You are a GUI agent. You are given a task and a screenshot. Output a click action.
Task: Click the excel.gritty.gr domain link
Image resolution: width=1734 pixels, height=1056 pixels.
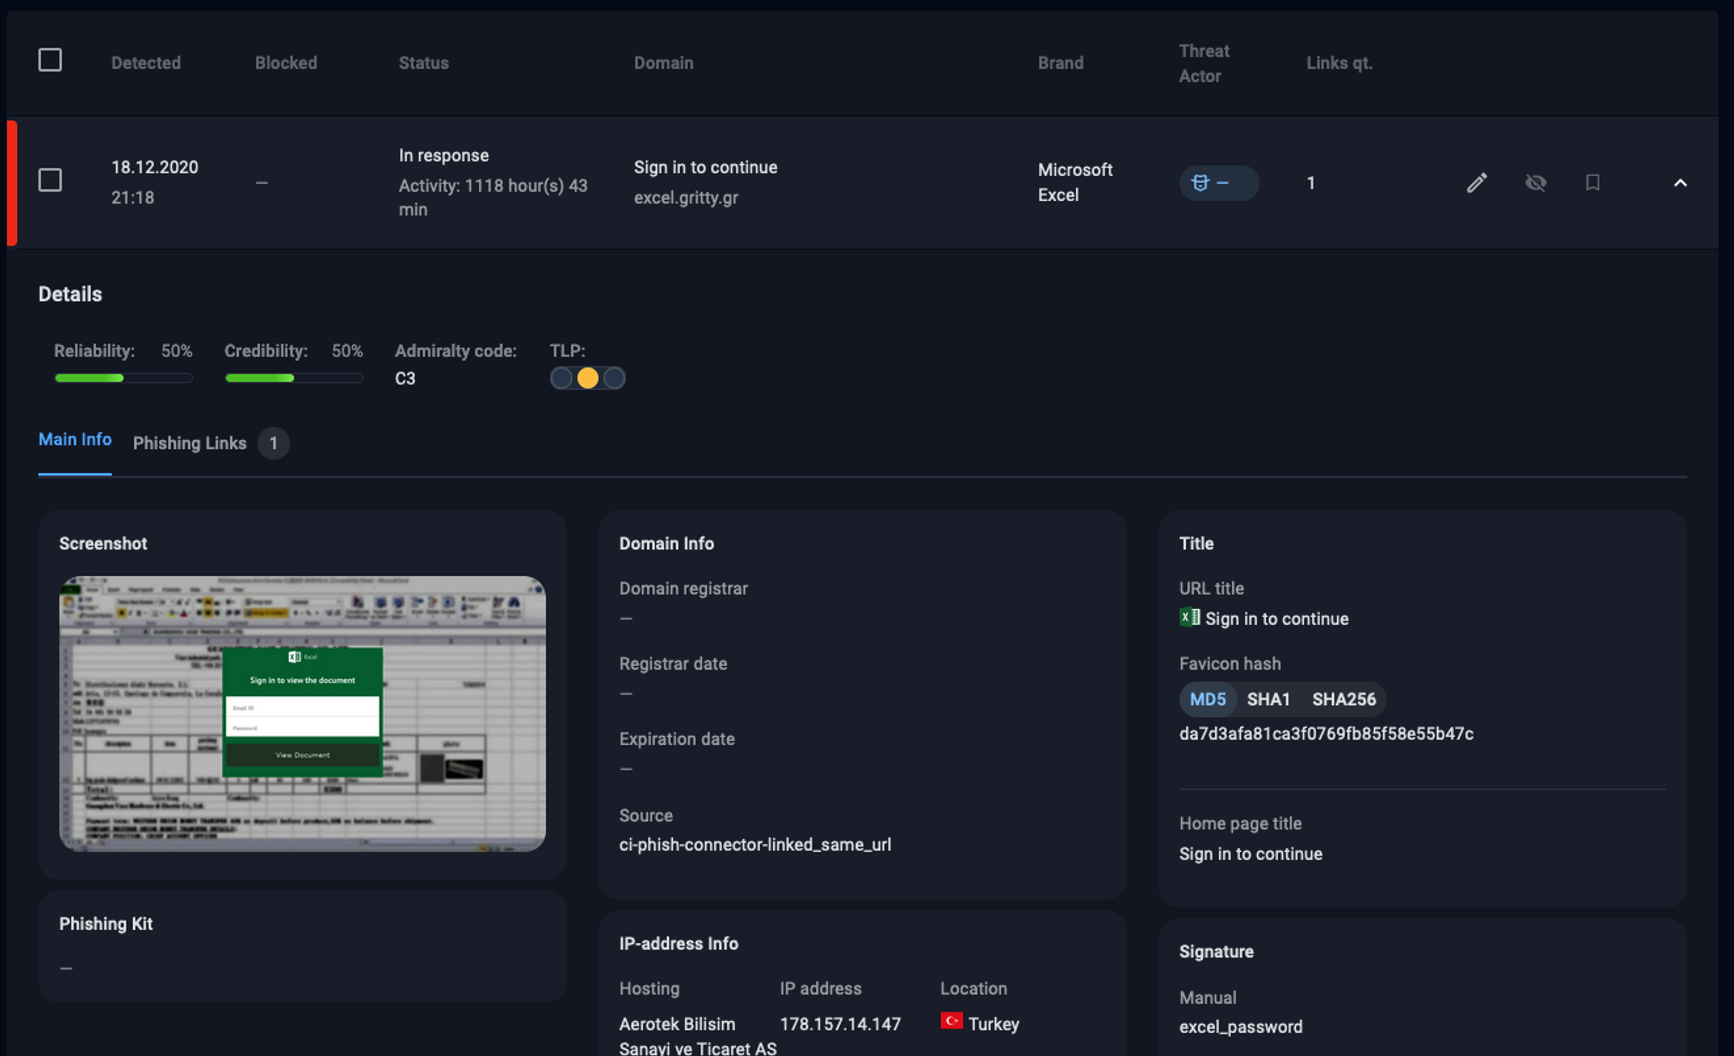coord(686,197)
